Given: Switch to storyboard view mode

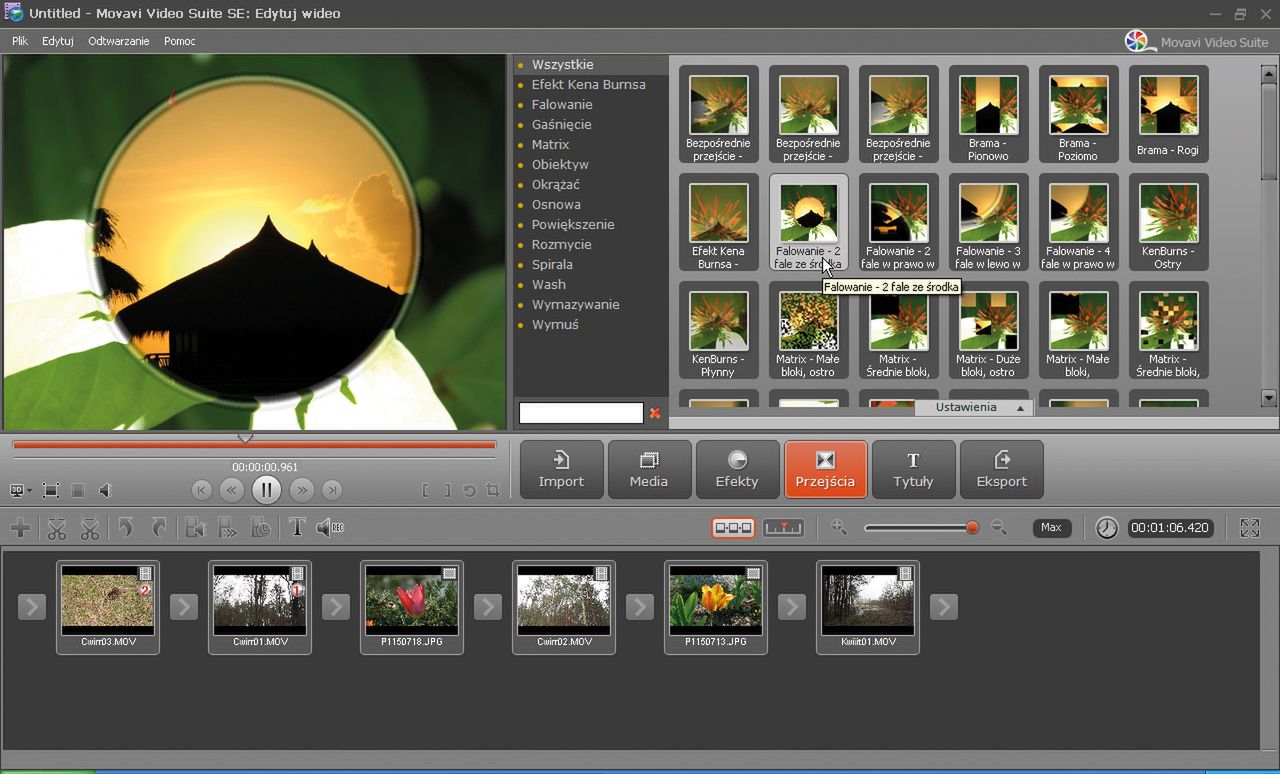Looking at the screenshot, I should tap(733, 527).
